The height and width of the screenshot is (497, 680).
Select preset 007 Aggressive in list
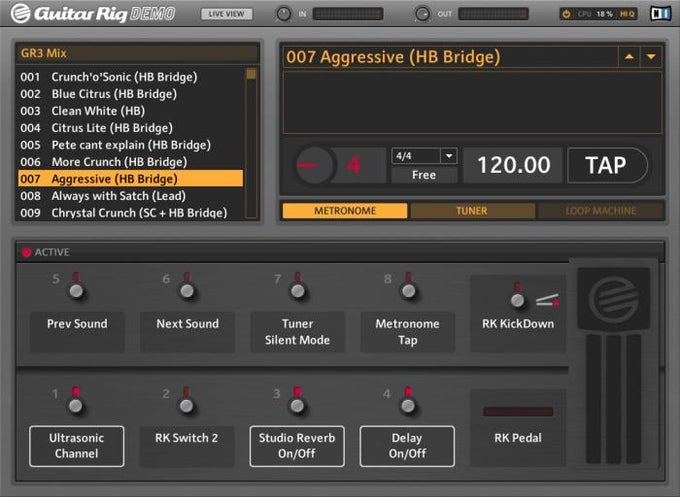tap(131, 179)
